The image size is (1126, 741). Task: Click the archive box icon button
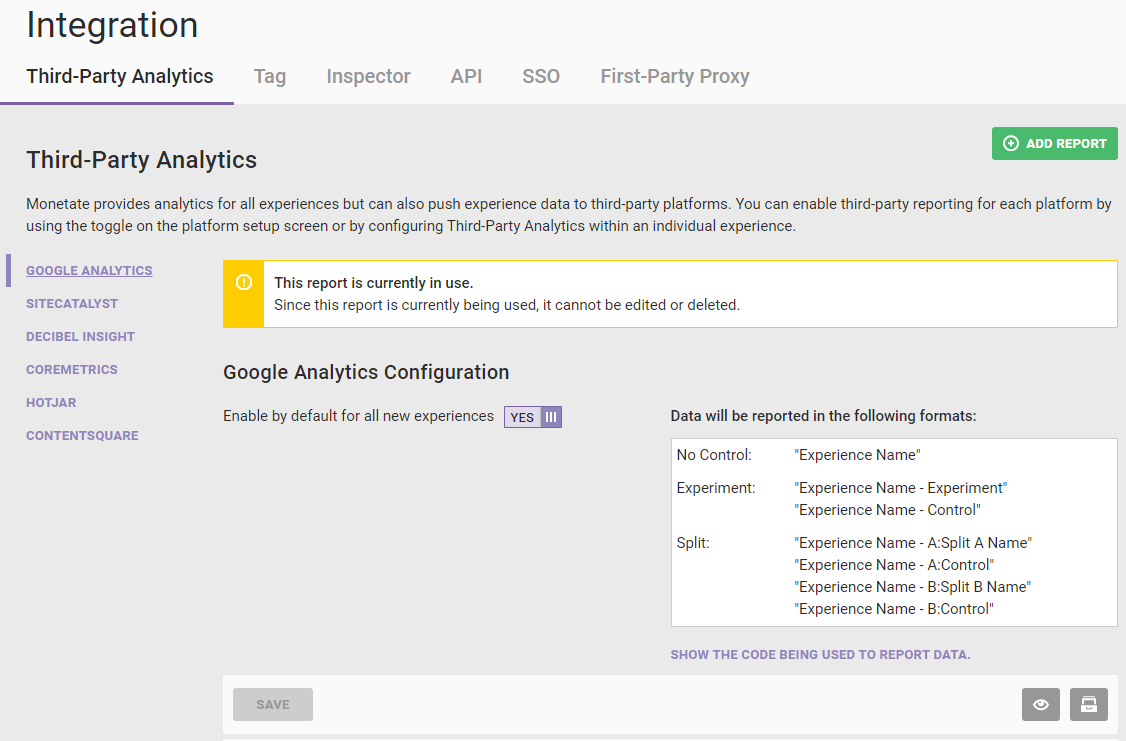[x=1089, y=704]
